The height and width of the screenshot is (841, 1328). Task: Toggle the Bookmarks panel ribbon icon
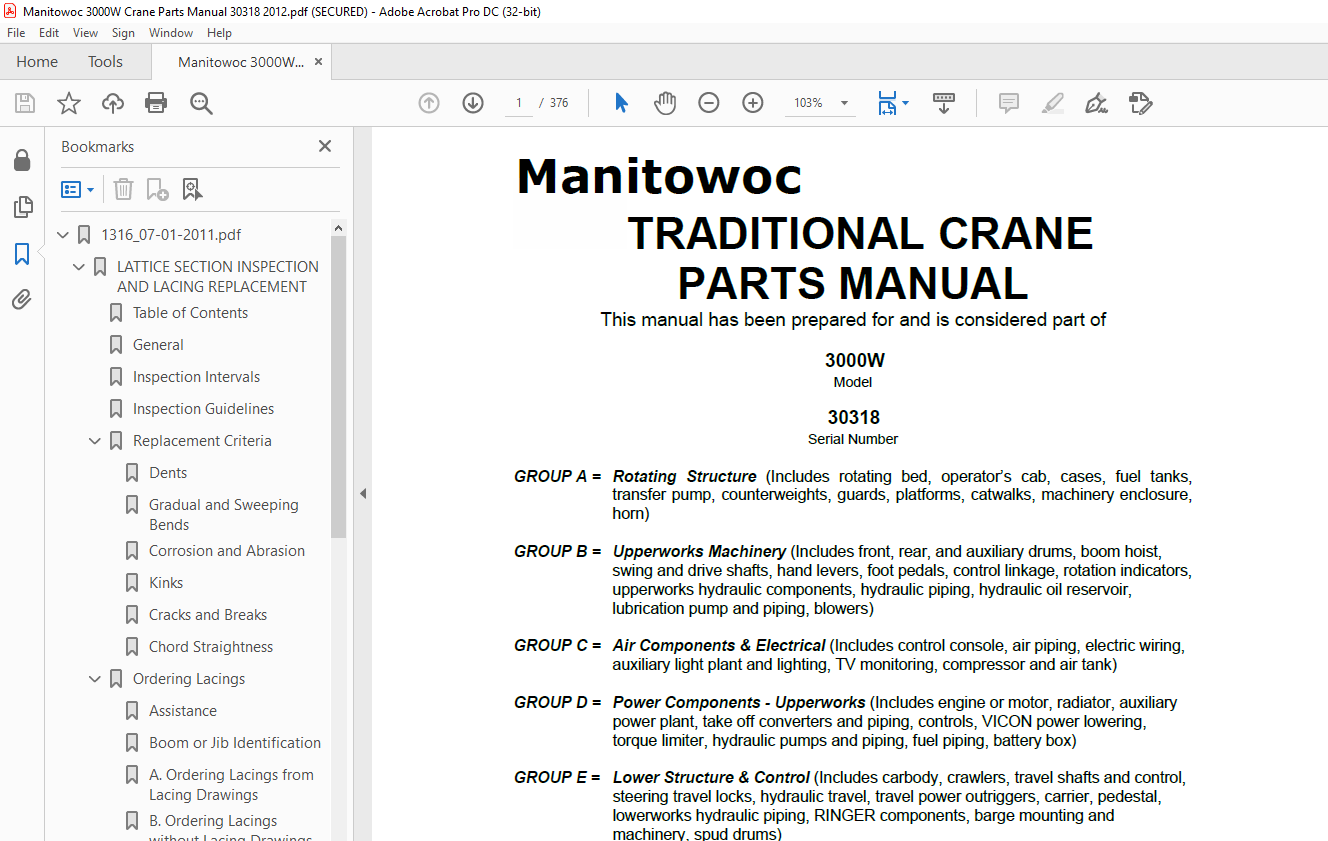(22, 254)
